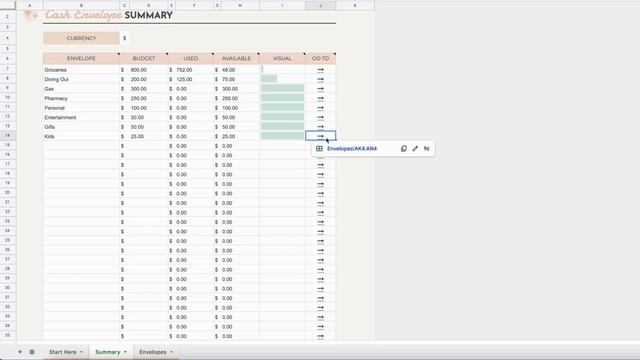Open the Pharmacy envelope via its arrow

[x=320, y=98]
